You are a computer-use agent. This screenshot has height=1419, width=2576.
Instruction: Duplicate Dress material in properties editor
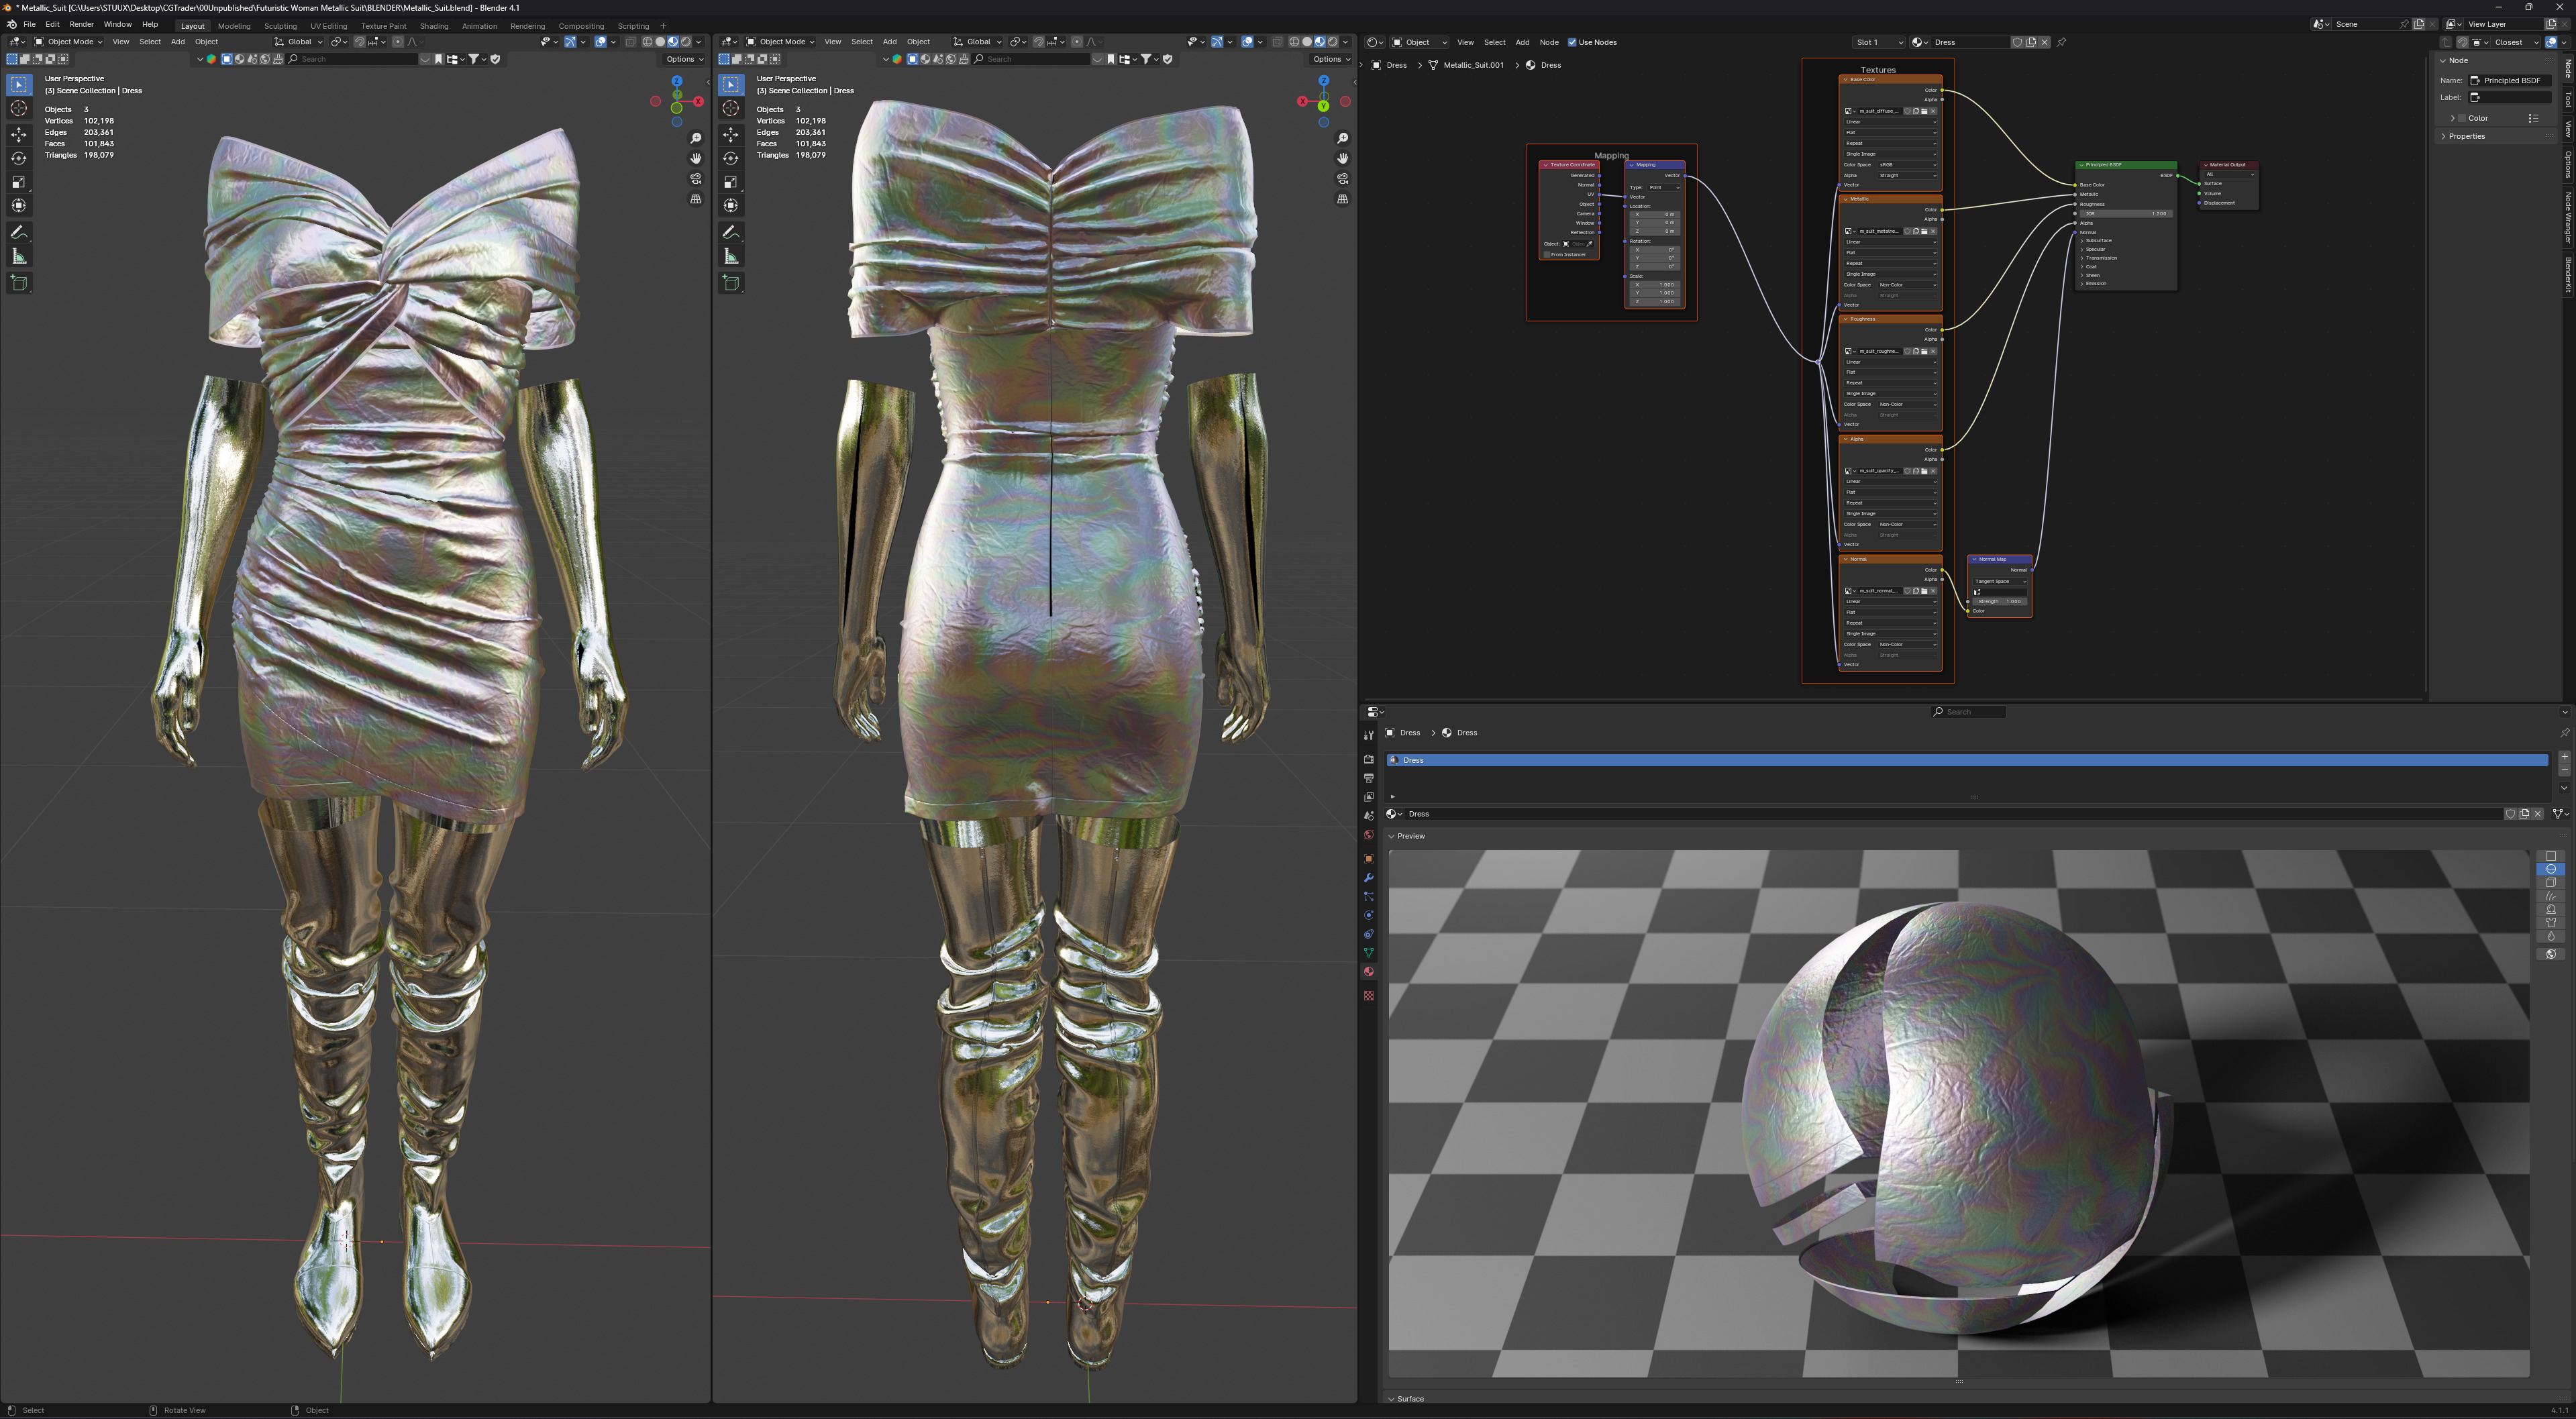coord(2524,814)
